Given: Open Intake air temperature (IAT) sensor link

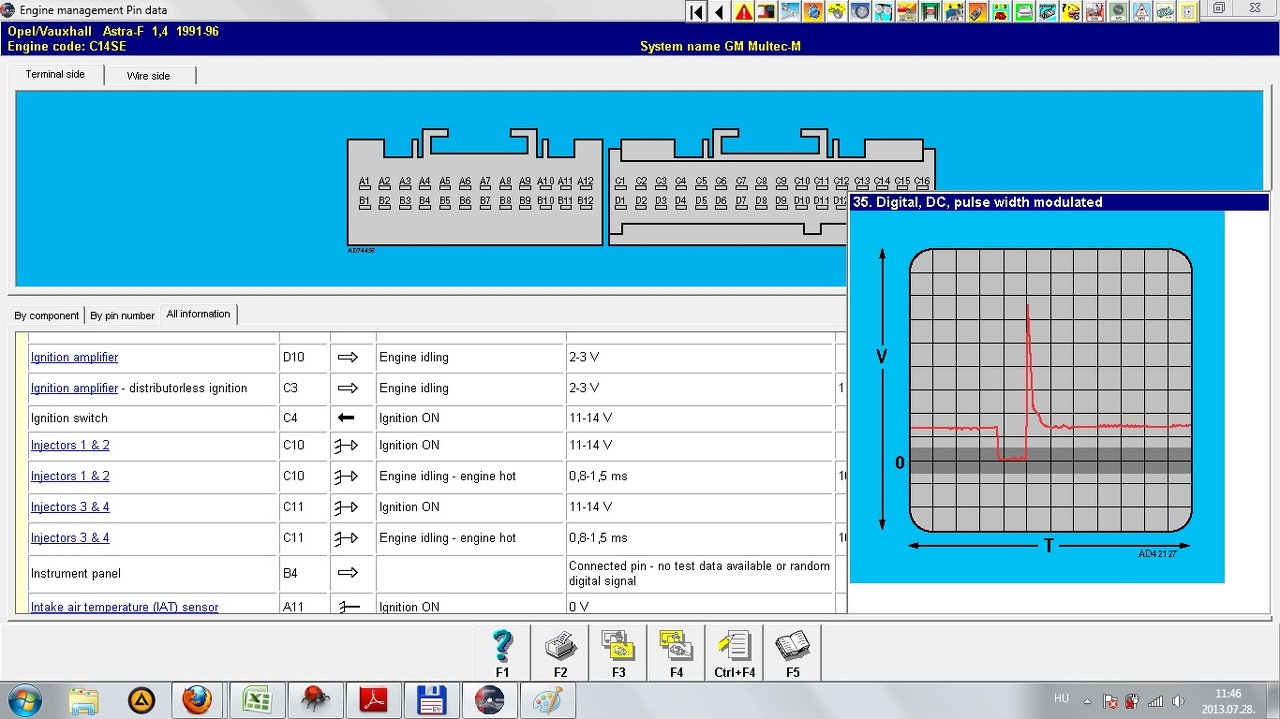Looking at the screenshot, I should [124, 607].
